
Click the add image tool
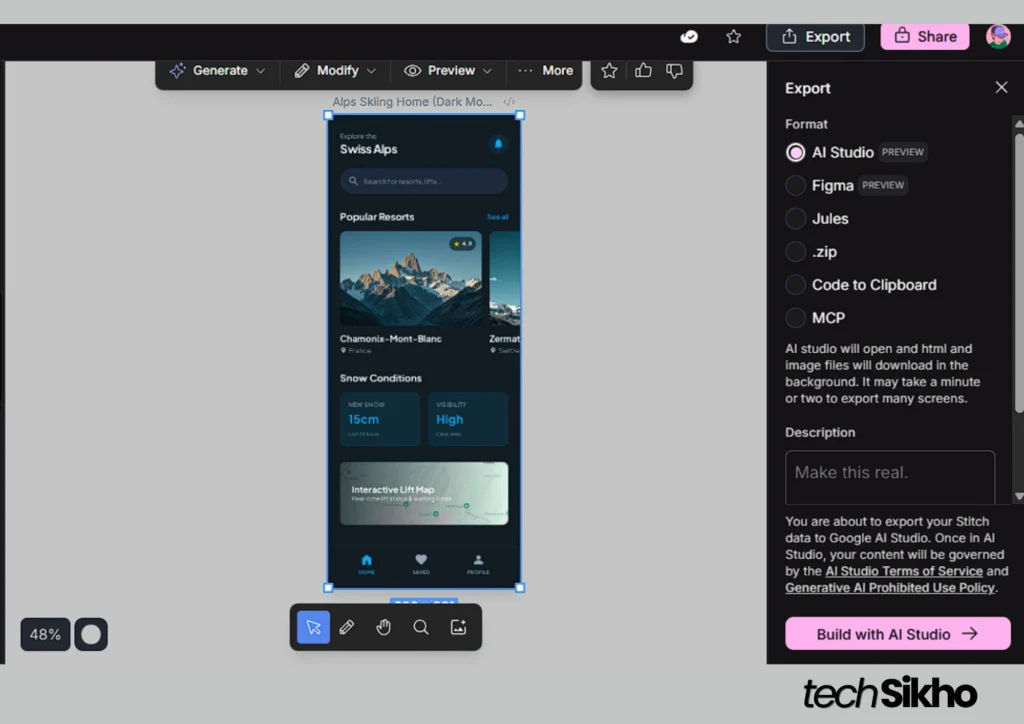(x=458, y=627)
